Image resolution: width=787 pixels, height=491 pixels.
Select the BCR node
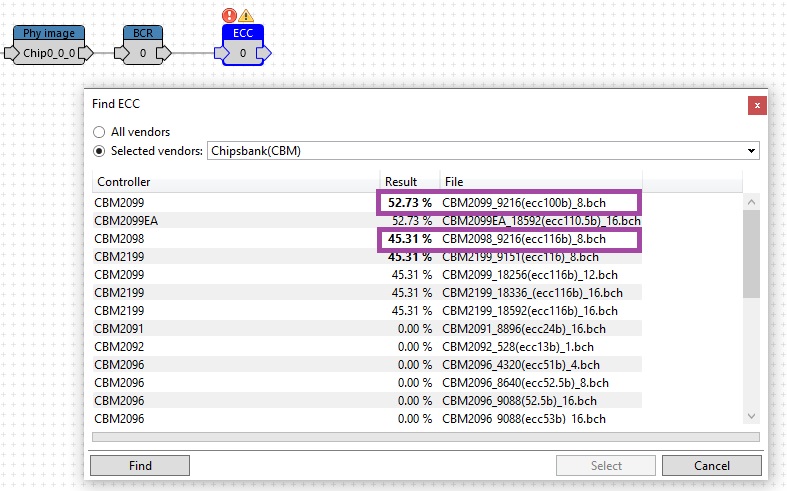(143, 45)
